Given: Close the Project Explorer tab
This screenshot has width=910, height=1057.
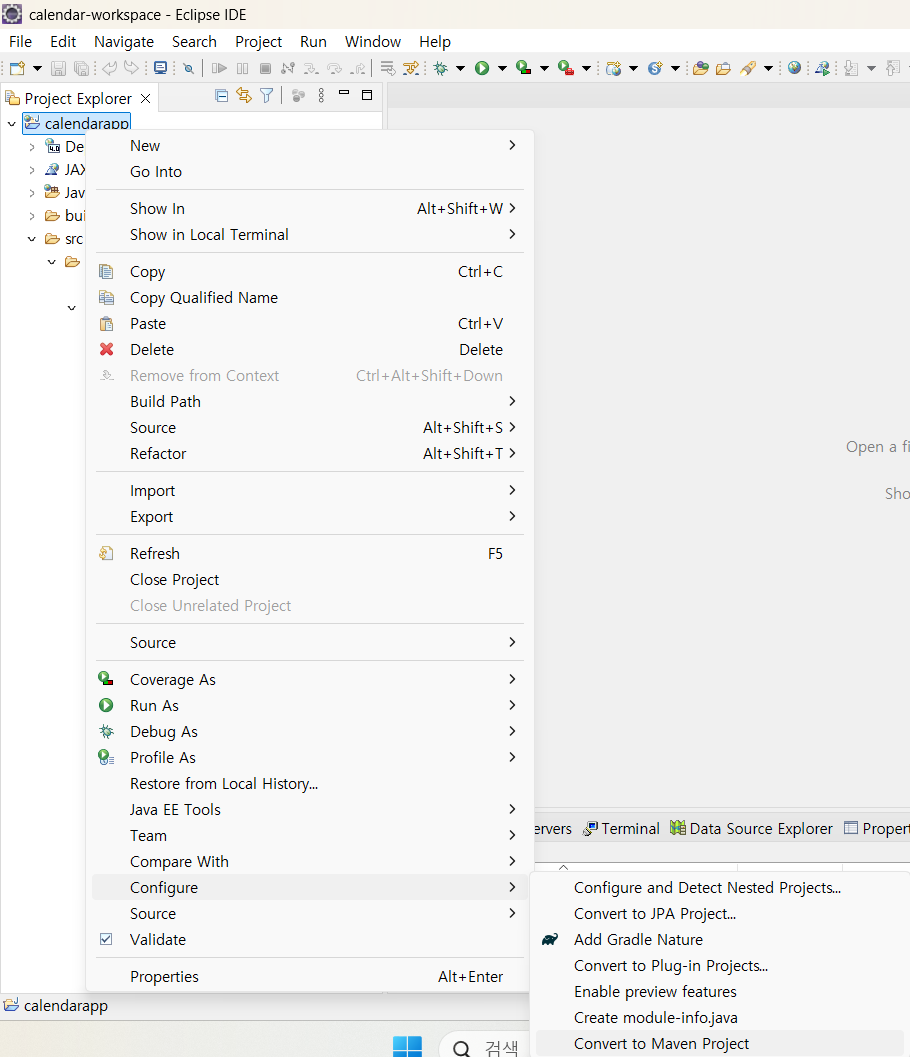Looking at the screenshot, I should pos(146,98).
